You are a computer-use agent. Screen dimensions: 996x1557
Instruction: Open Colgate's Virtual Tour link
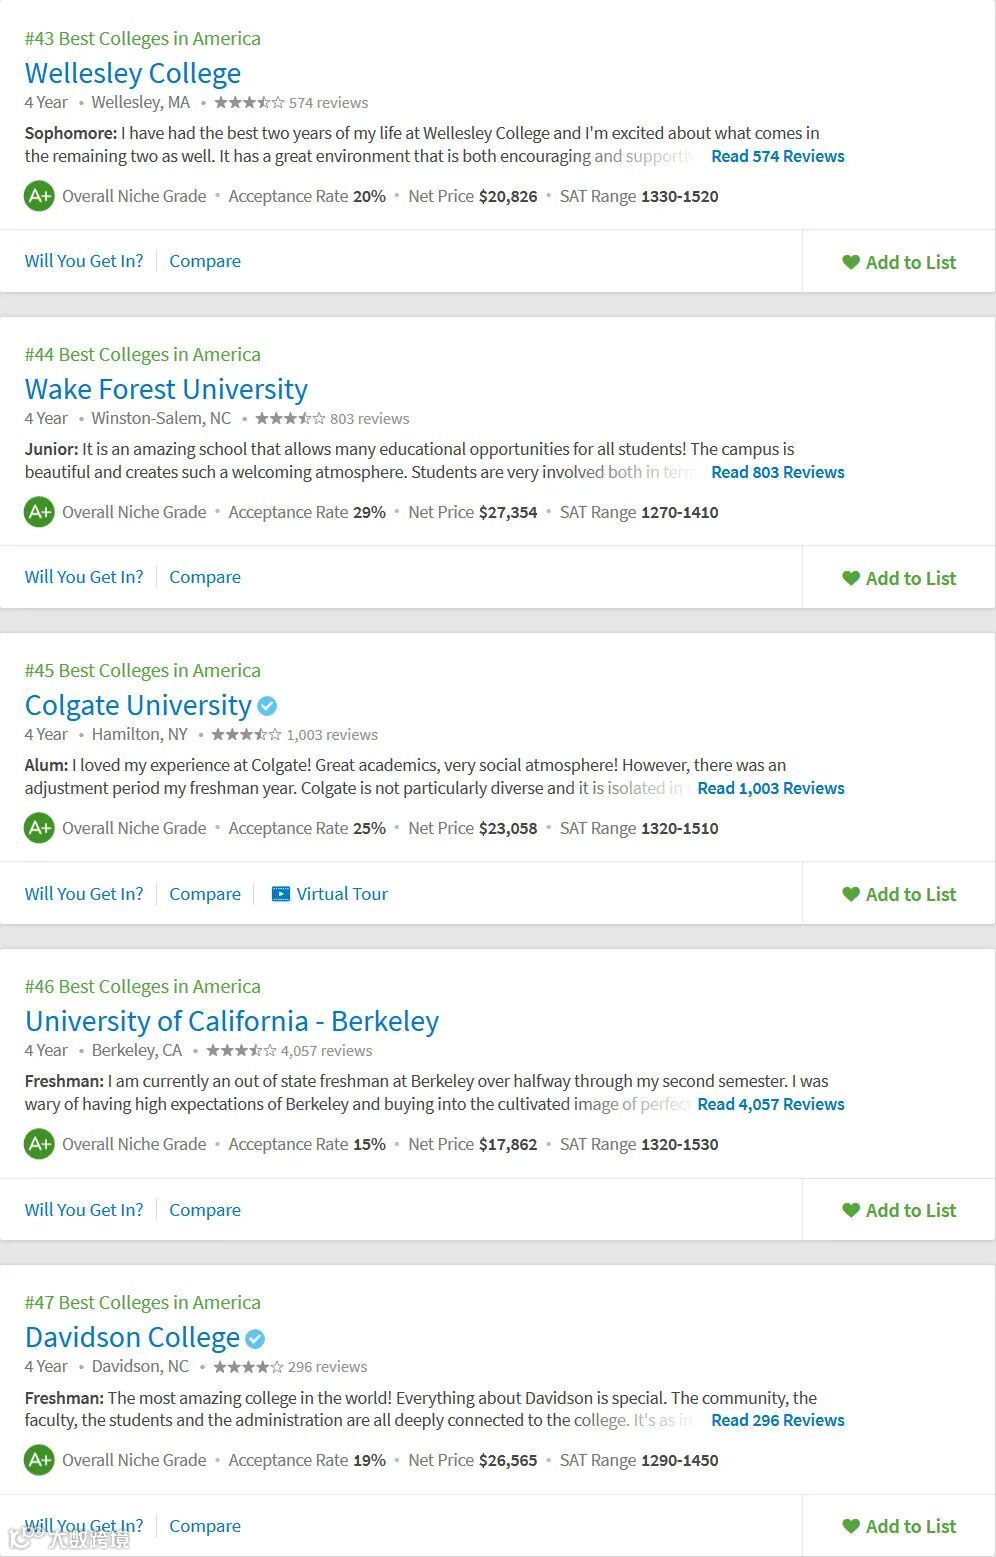pyautogui.click(x=341, y=894)
